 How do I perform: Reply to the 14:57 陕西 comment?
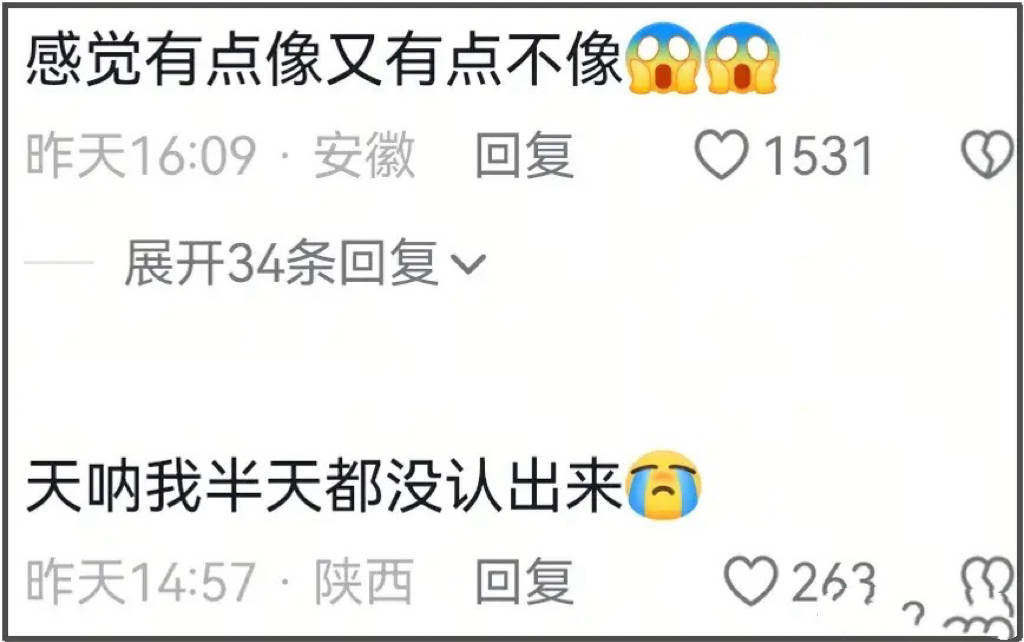(x=524, y=581)
